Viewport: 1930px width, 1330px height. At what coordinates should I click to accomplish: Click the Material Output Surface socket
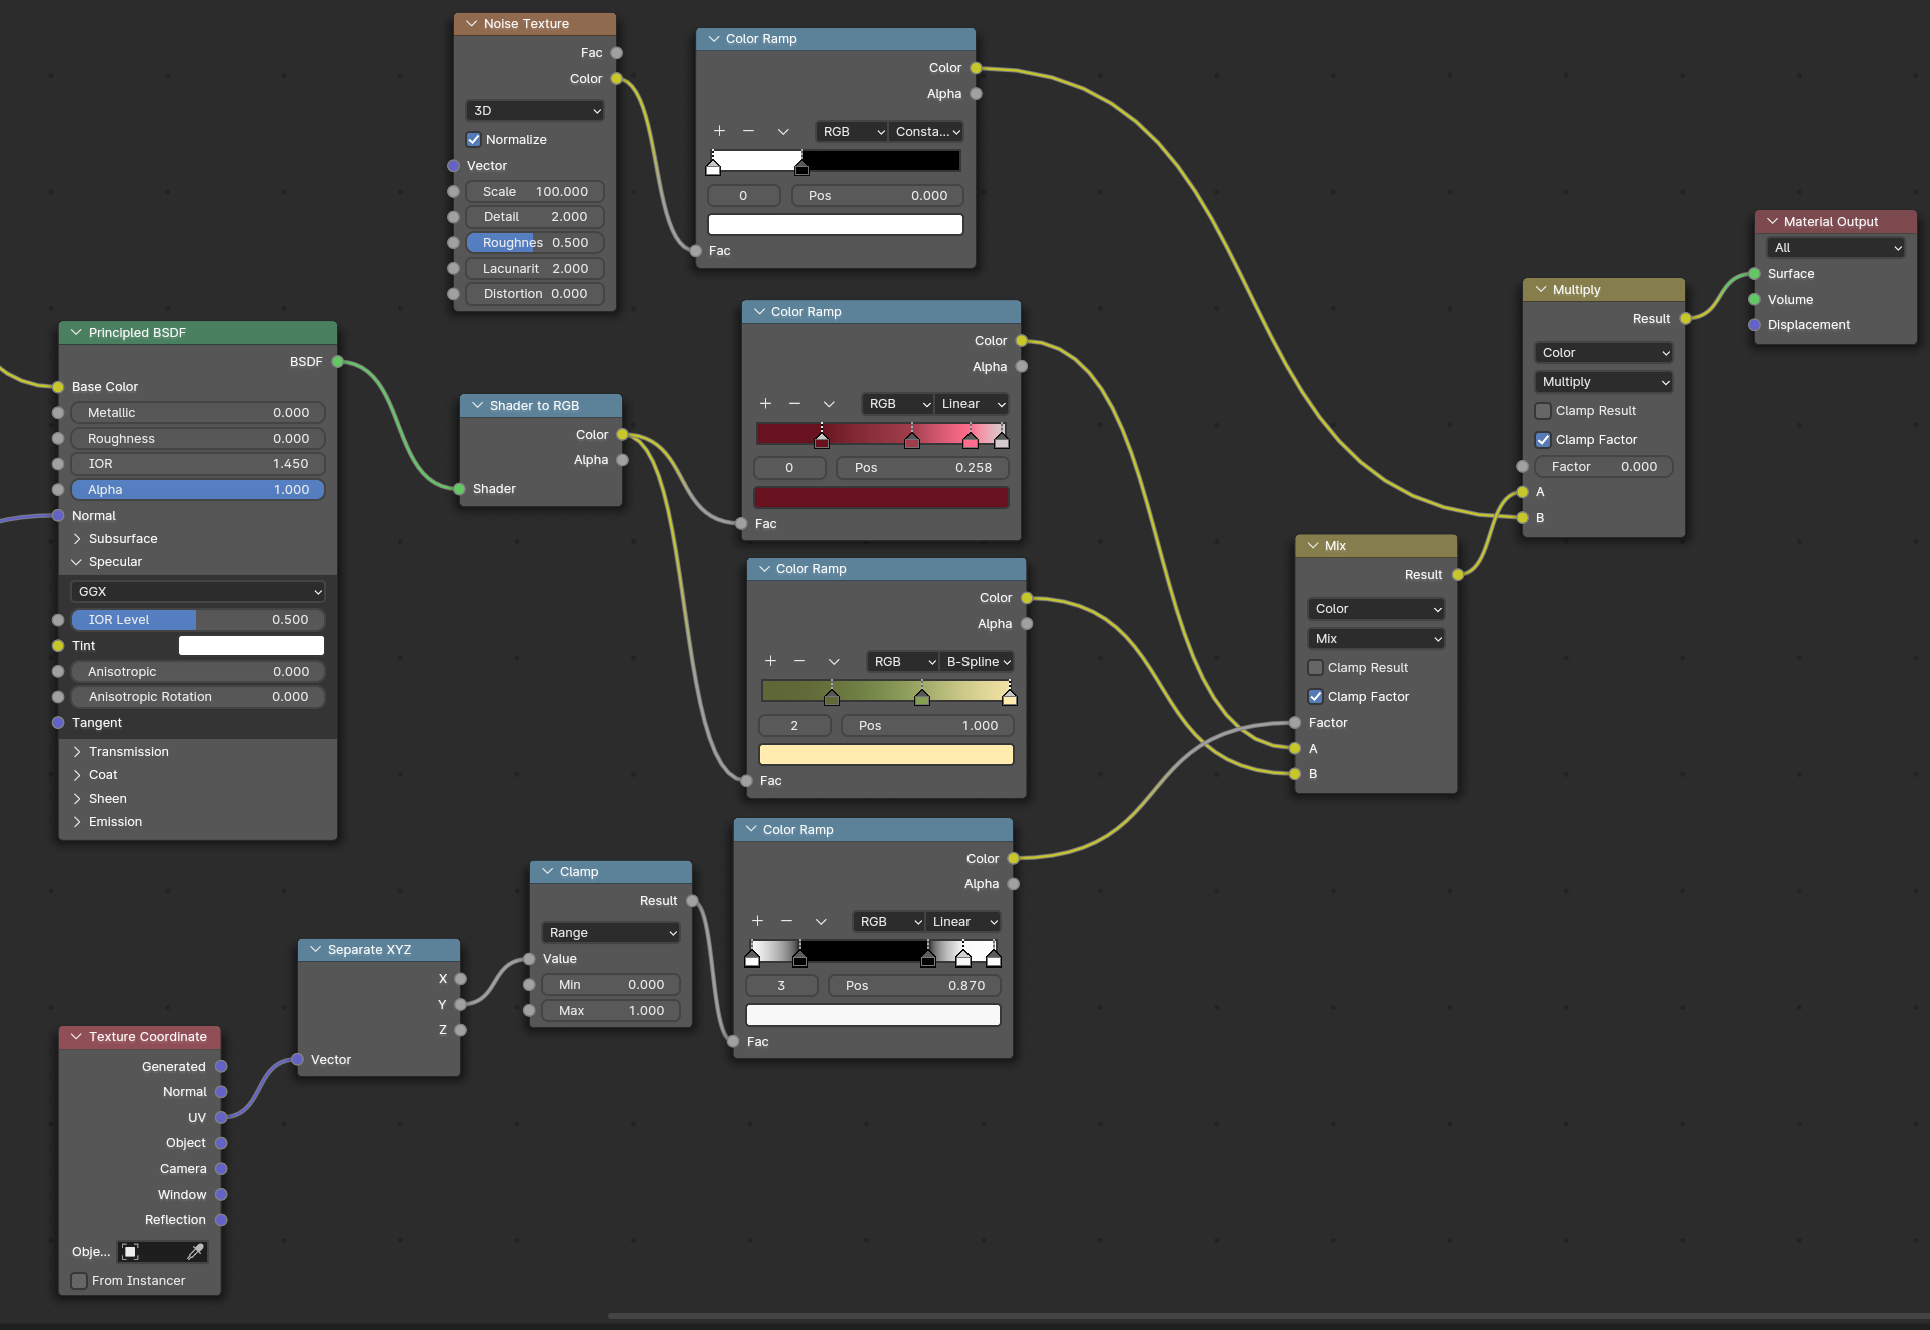click(x=1754, y=274)
